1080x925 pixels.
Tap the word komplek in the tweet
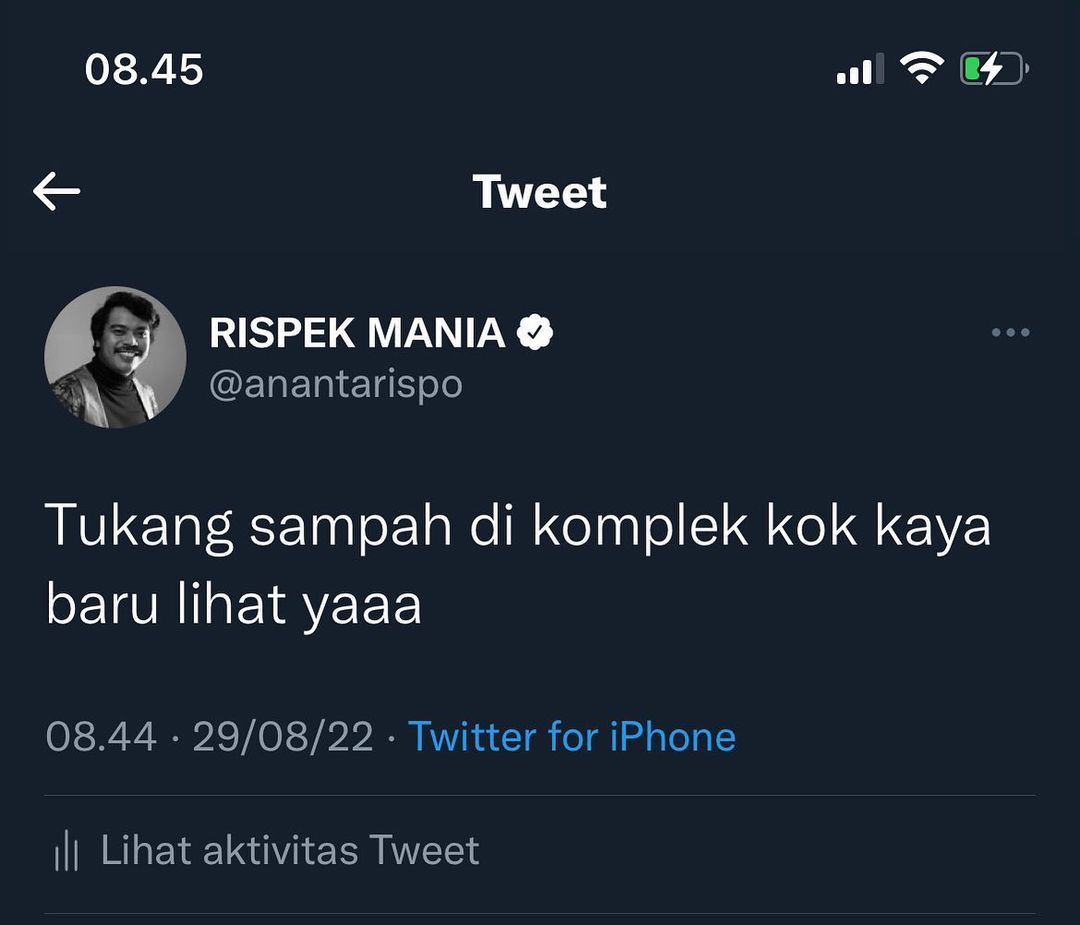tap(640, 527)
